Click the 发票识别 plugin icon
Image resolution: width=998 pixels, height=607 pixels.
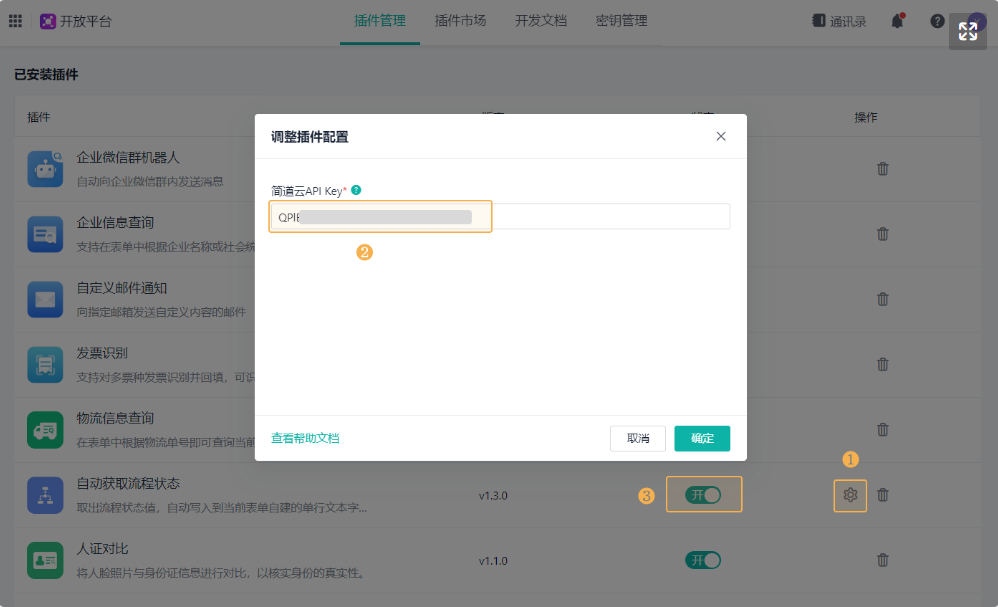point(43,364)
